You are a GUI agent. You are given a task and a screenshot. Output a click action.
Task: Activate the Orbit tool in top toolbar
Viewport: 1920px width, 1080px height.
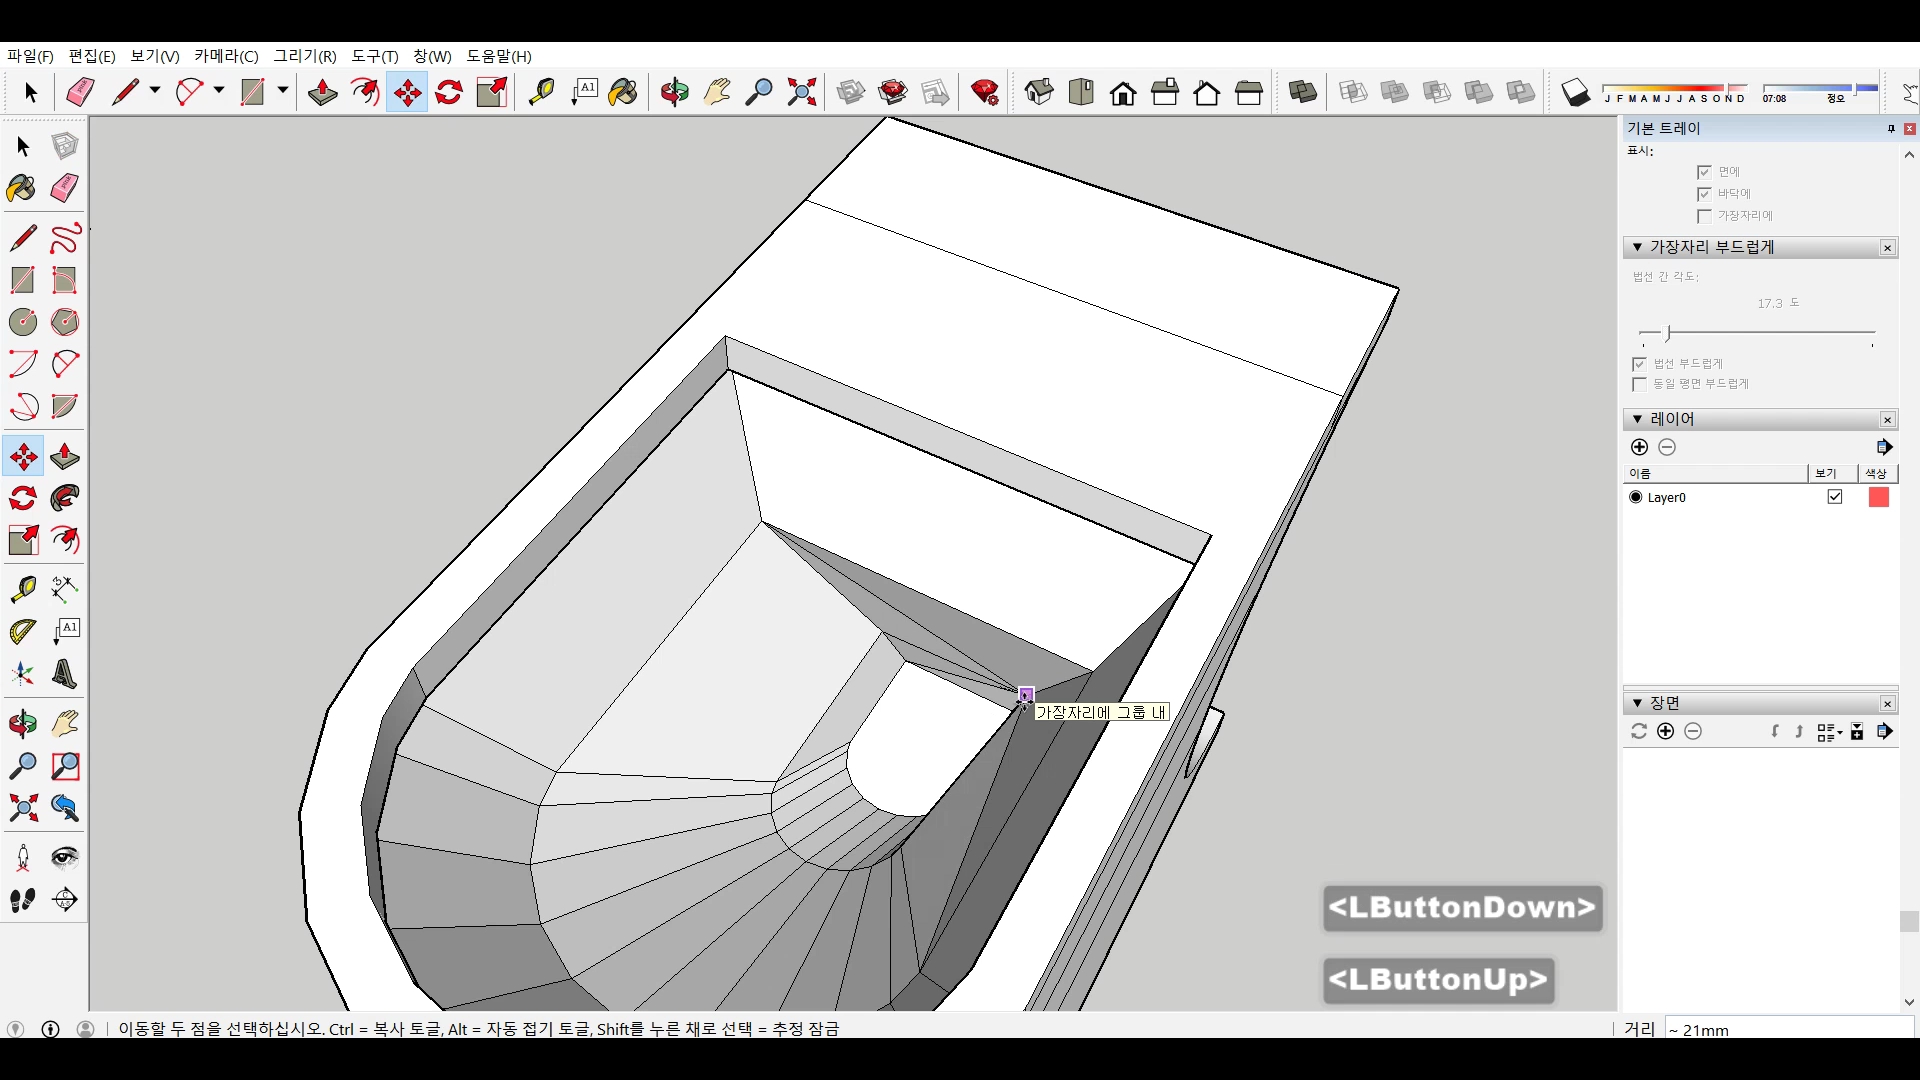674,93
